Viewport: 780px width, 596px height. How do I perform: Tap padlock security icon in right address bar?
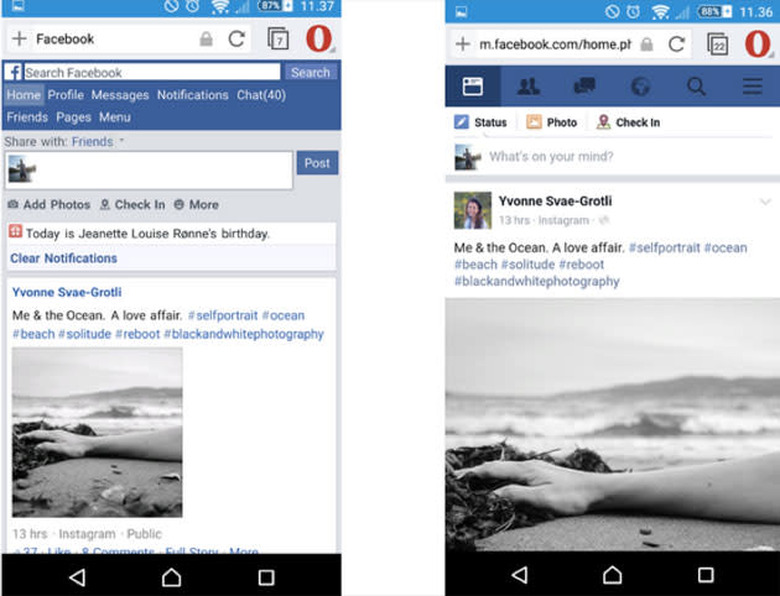pyautogui.click(x=646, y=44)
